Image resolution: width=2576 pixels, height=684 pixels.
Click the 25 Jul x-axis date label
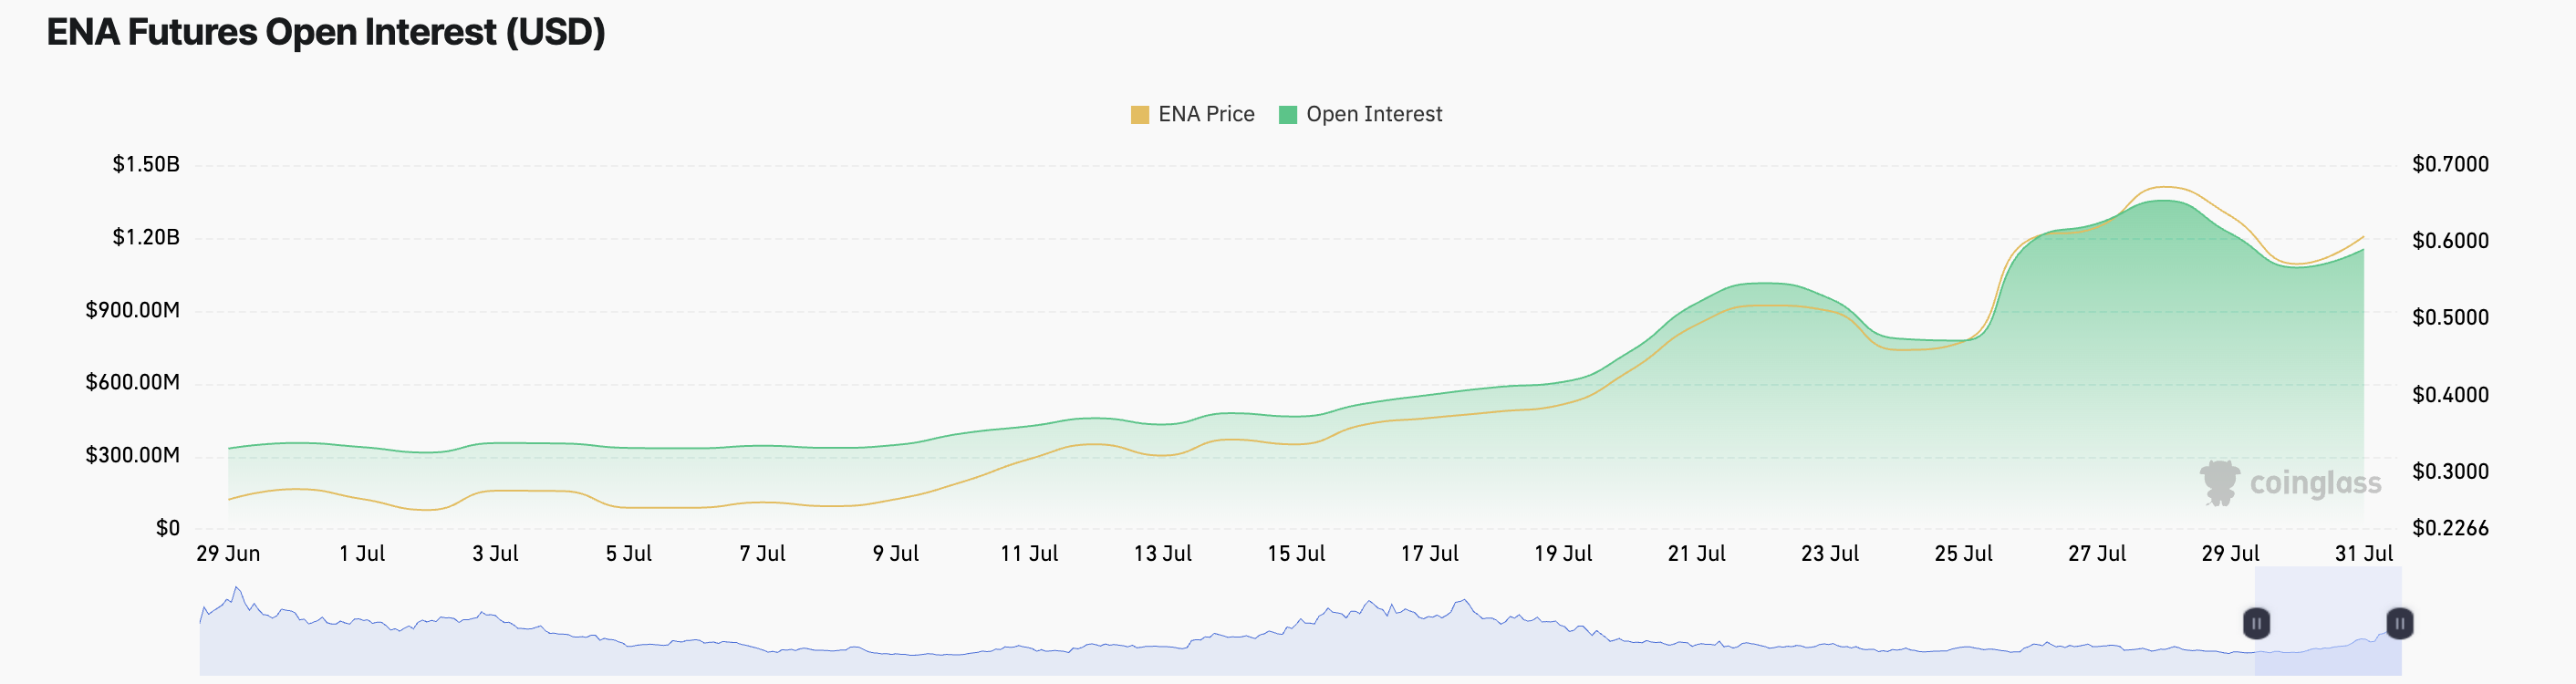(1963, 554)
